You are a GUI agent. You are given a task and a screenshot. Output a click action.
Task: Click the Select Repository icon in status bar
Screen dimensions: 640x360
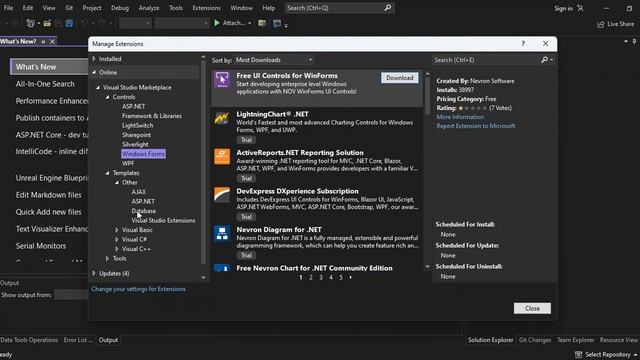point(578,354)
